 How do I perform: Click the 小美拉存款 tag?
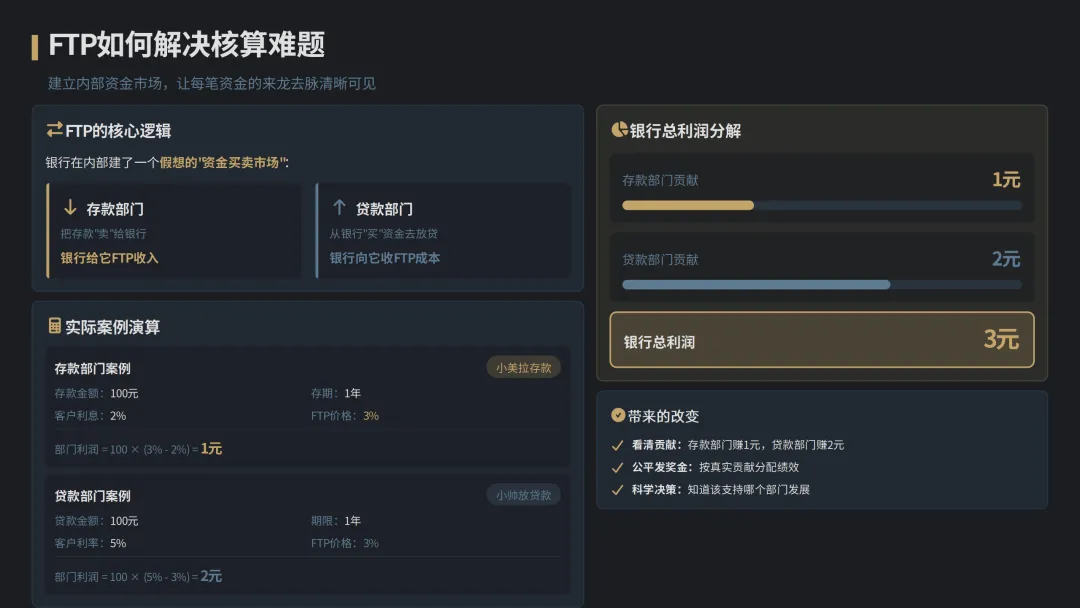click(x=523, y=368)
